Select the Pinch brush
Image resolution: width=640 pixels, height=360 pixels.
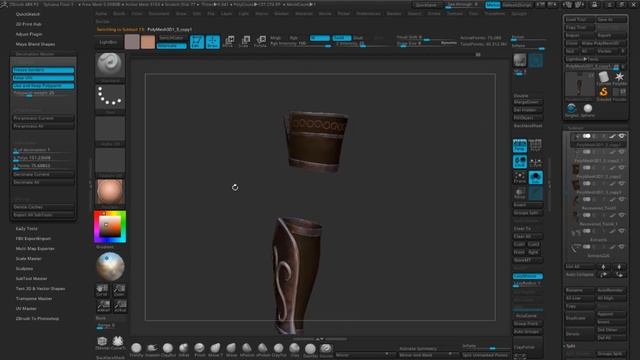[200, 348]
